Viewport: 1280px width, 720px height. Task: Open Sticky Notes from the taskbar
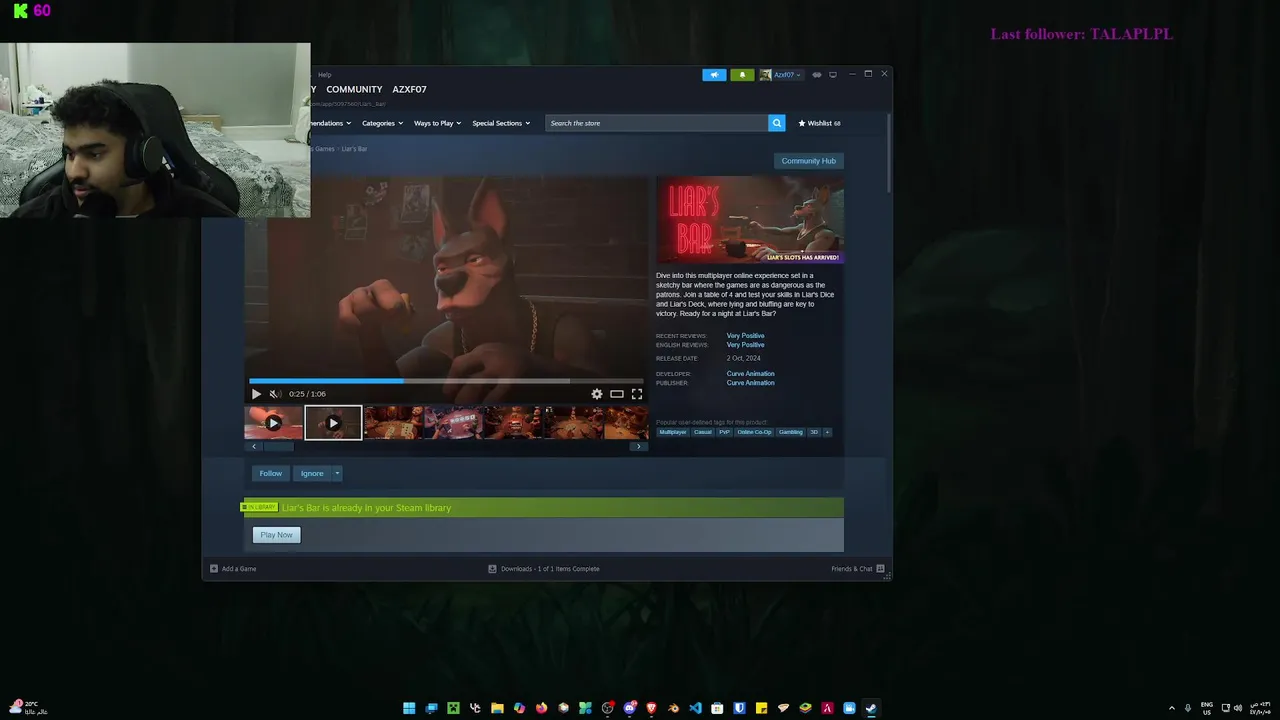click(761, 708)
